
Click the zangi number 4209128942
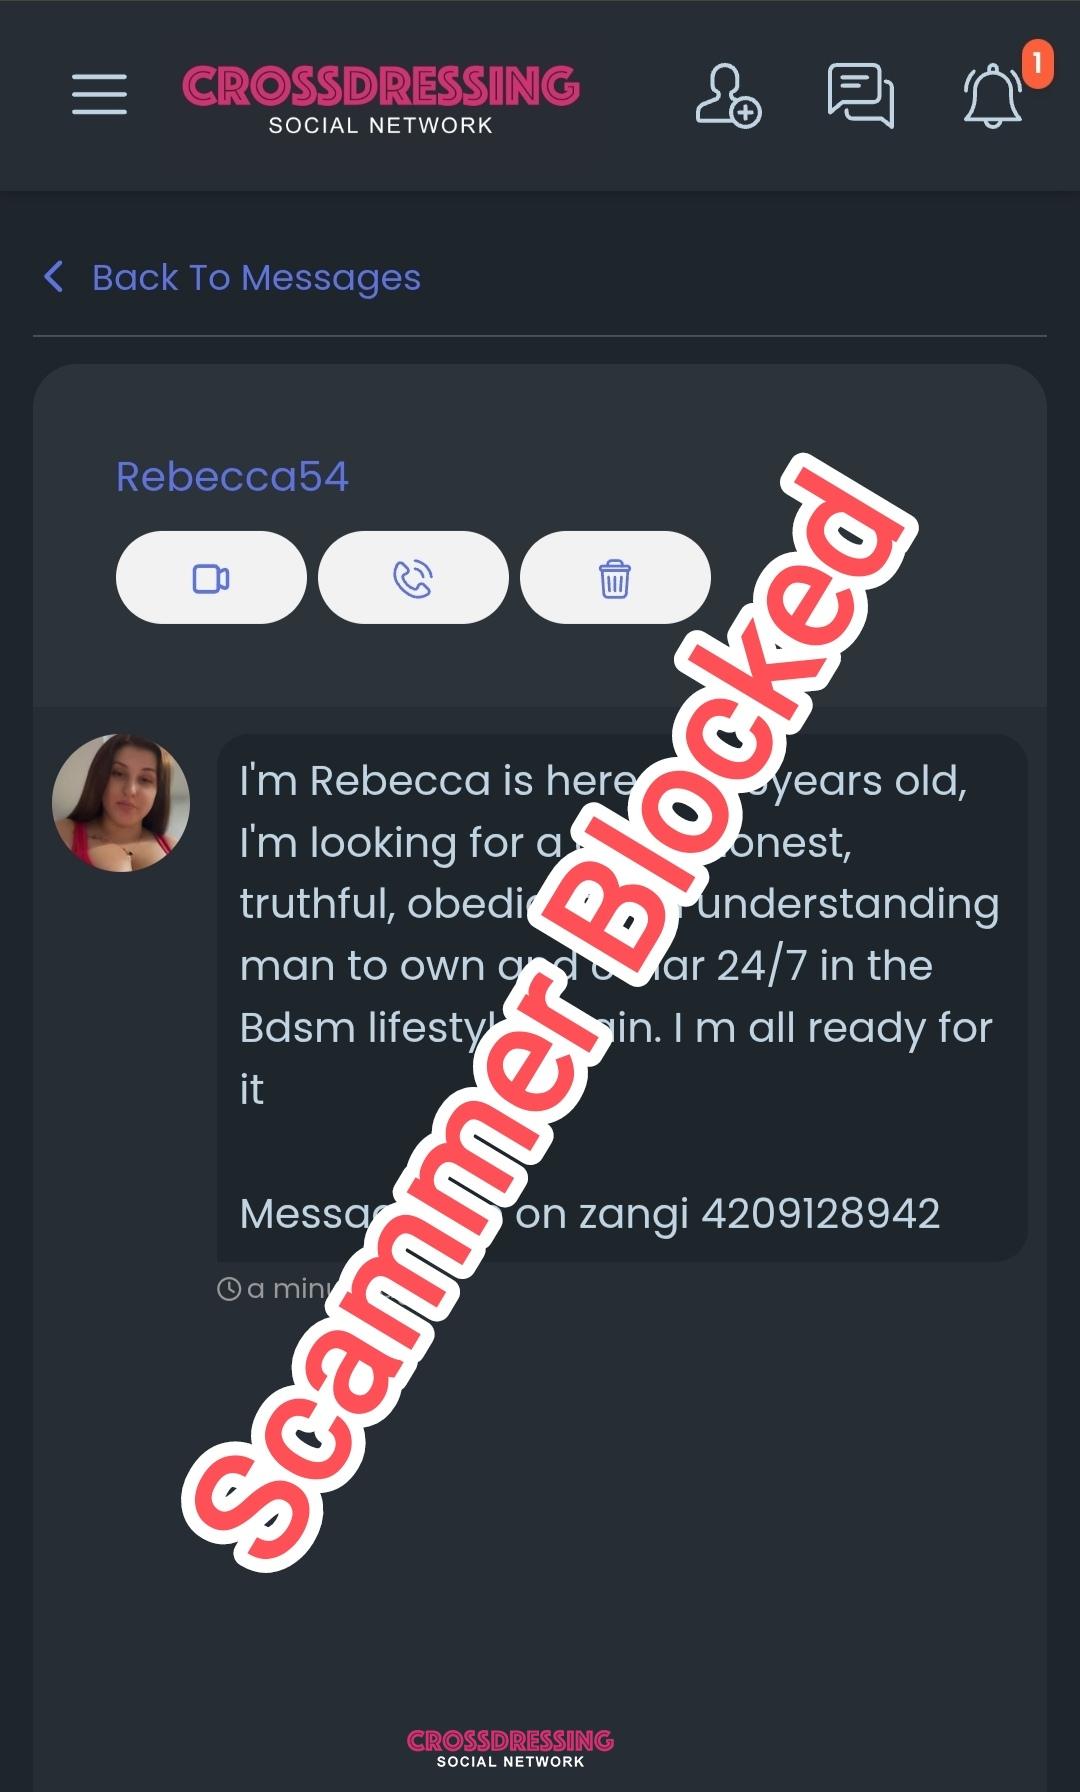[820, 1214]
